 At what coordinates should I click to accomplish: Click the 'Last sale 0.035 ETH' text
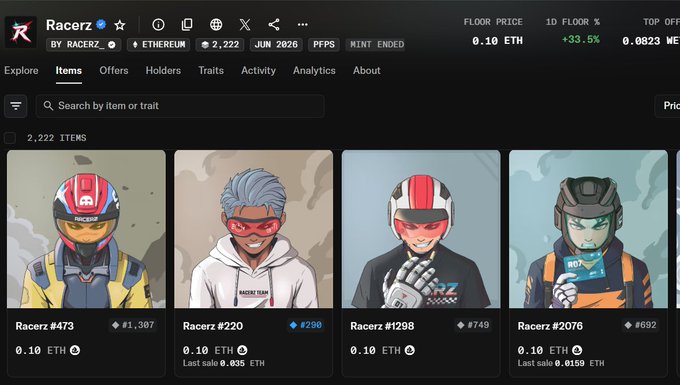coord(223,363)
